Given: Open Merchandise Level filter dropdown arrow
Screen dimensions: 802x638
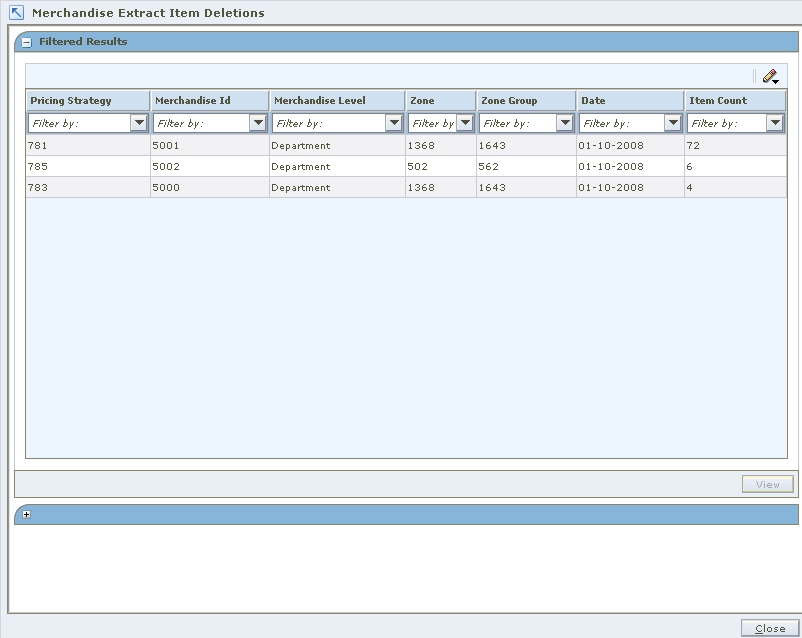Looking at the screenshot, I should coord(394,123).
